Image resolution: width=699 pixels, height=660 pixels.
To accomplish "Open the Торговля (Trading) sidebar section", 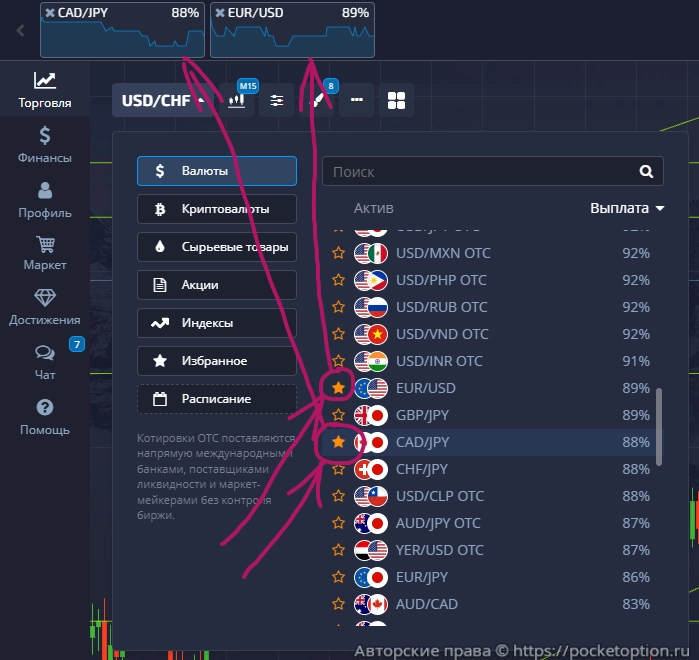I will [x=44, y=89].
